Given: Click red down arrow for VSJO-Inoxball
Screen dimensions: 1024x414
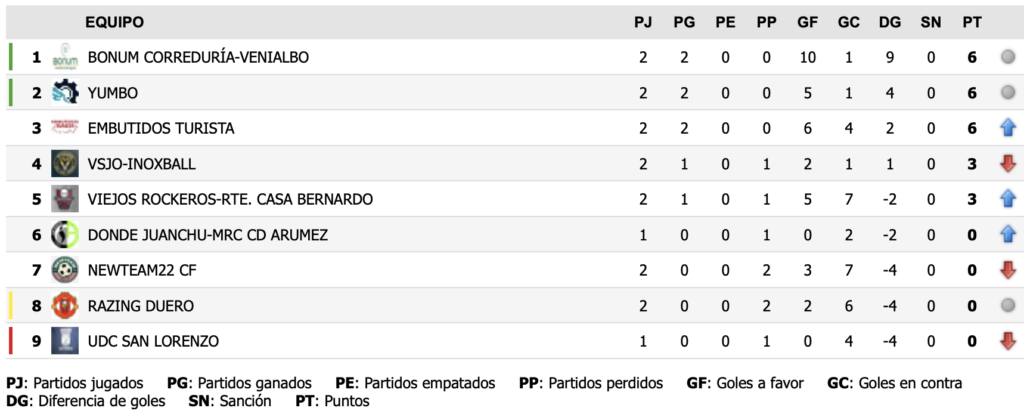Looking at the screenshot, I should coord(1008,164).
